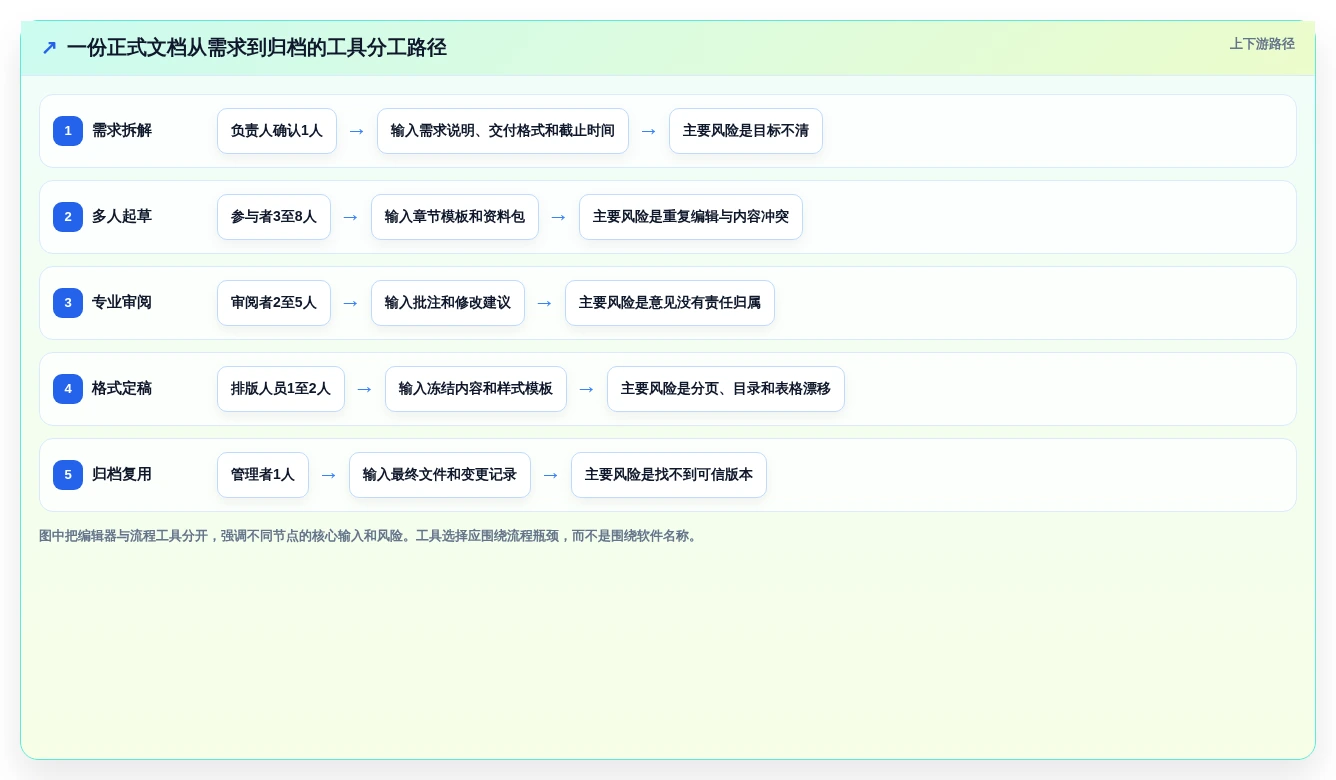Click the 上下游路径 label

(1262, 44)
